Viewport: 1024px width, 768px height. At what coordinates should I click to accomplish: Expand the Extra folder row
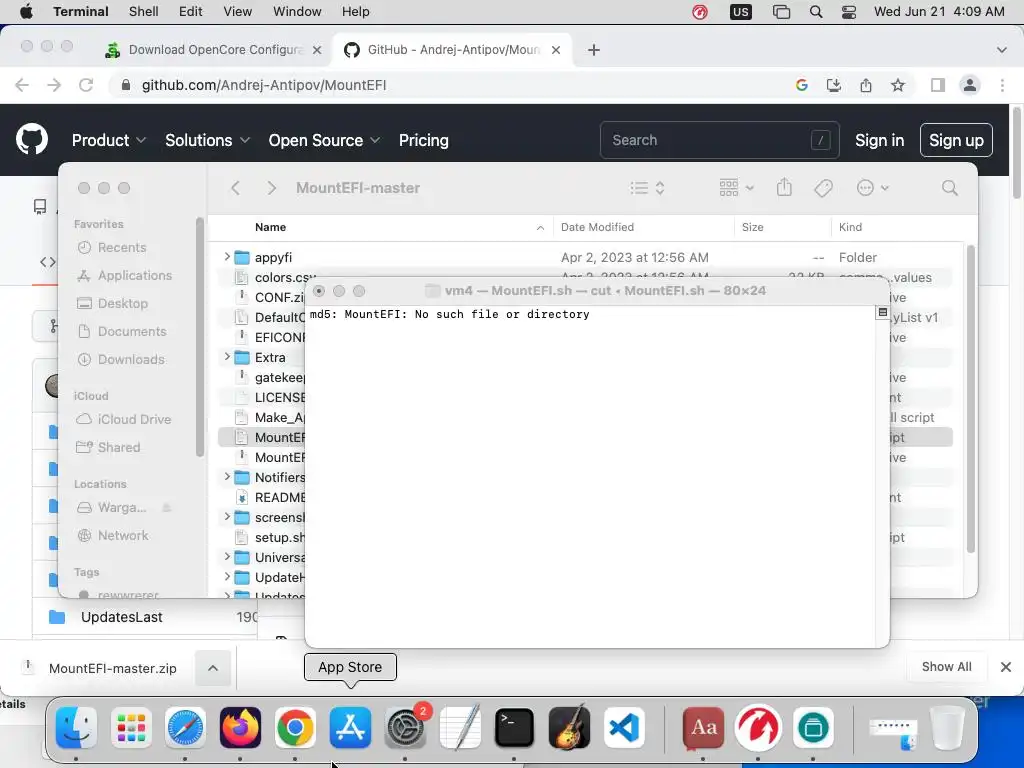point(227,357)
